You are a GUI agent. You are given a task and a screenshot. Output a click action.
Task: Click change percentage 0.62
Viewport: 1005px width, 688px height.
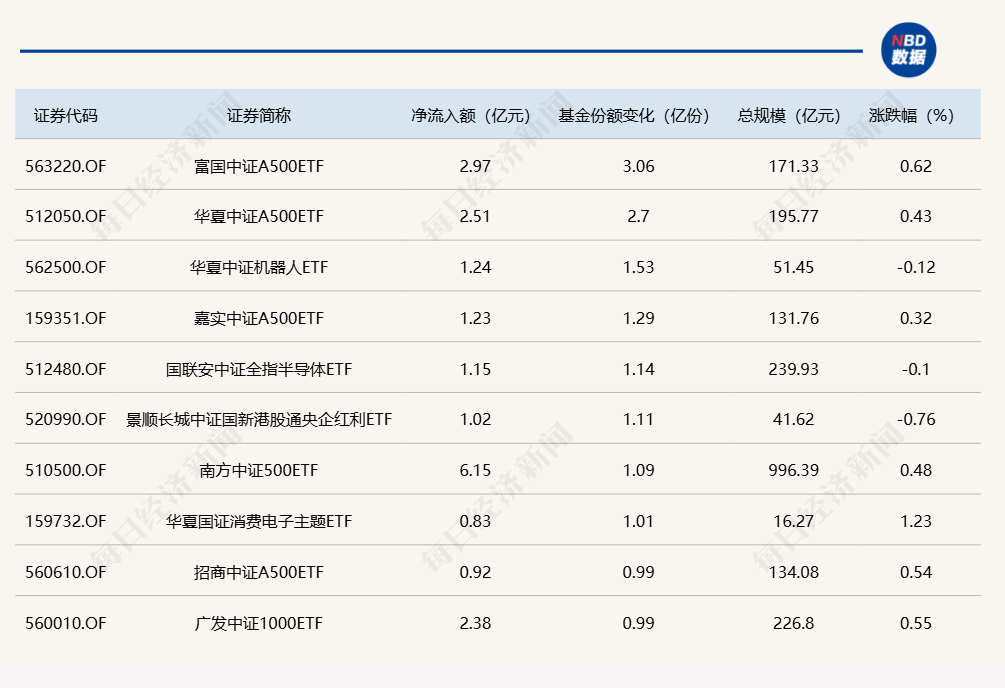click(916, 166)
